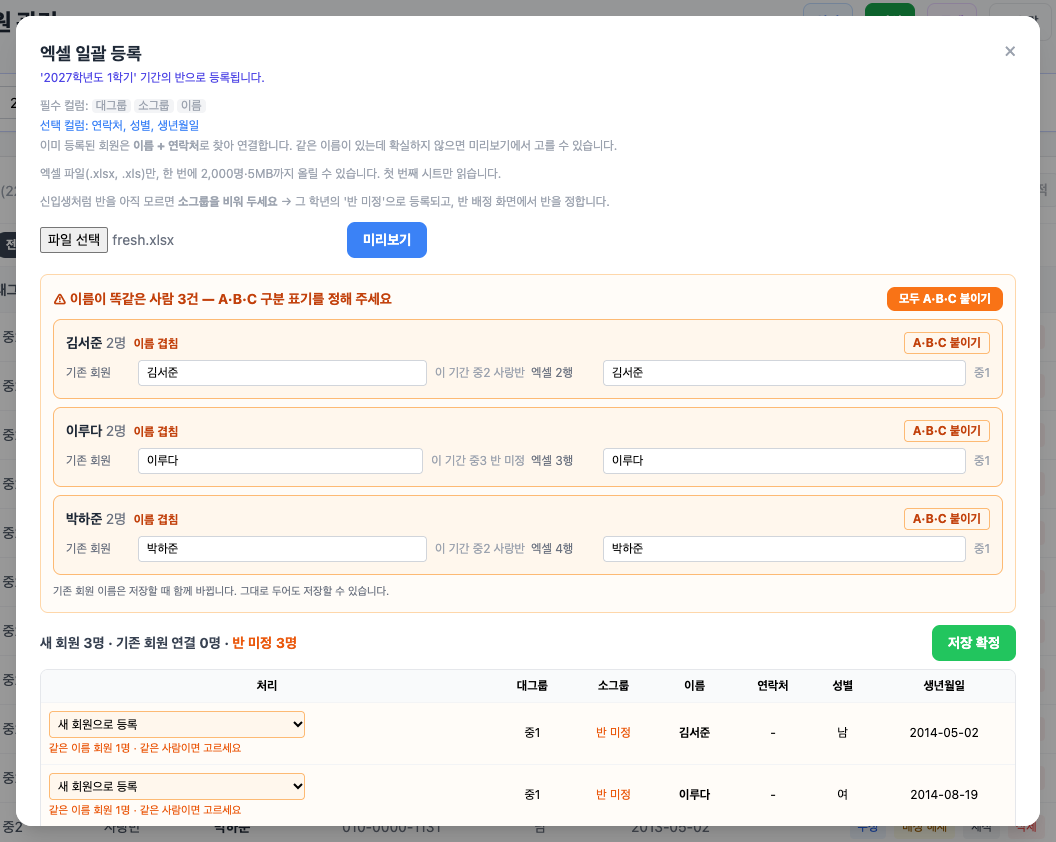Click the green 저장 확정 button
This screenshot has width=1056, height=842.
tap(973, 643)
